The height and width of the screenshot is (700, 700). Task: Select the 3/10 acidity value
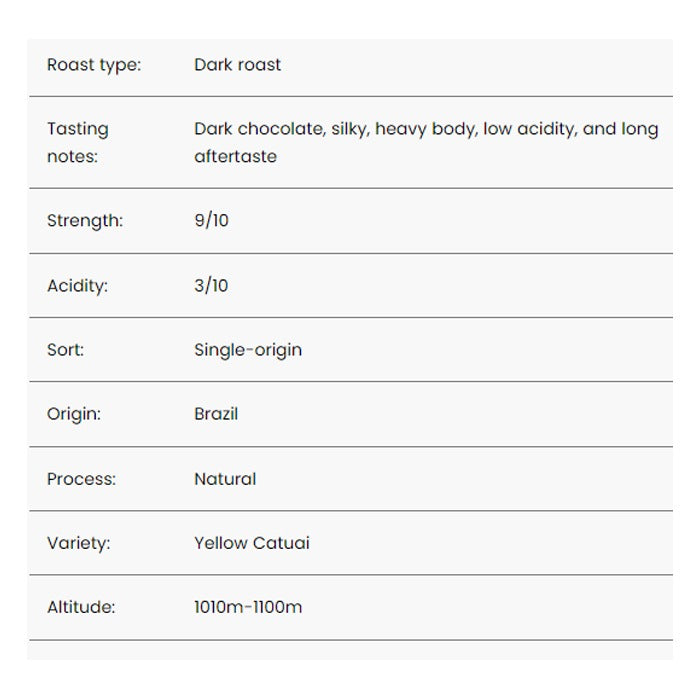[x=211, y=286]
